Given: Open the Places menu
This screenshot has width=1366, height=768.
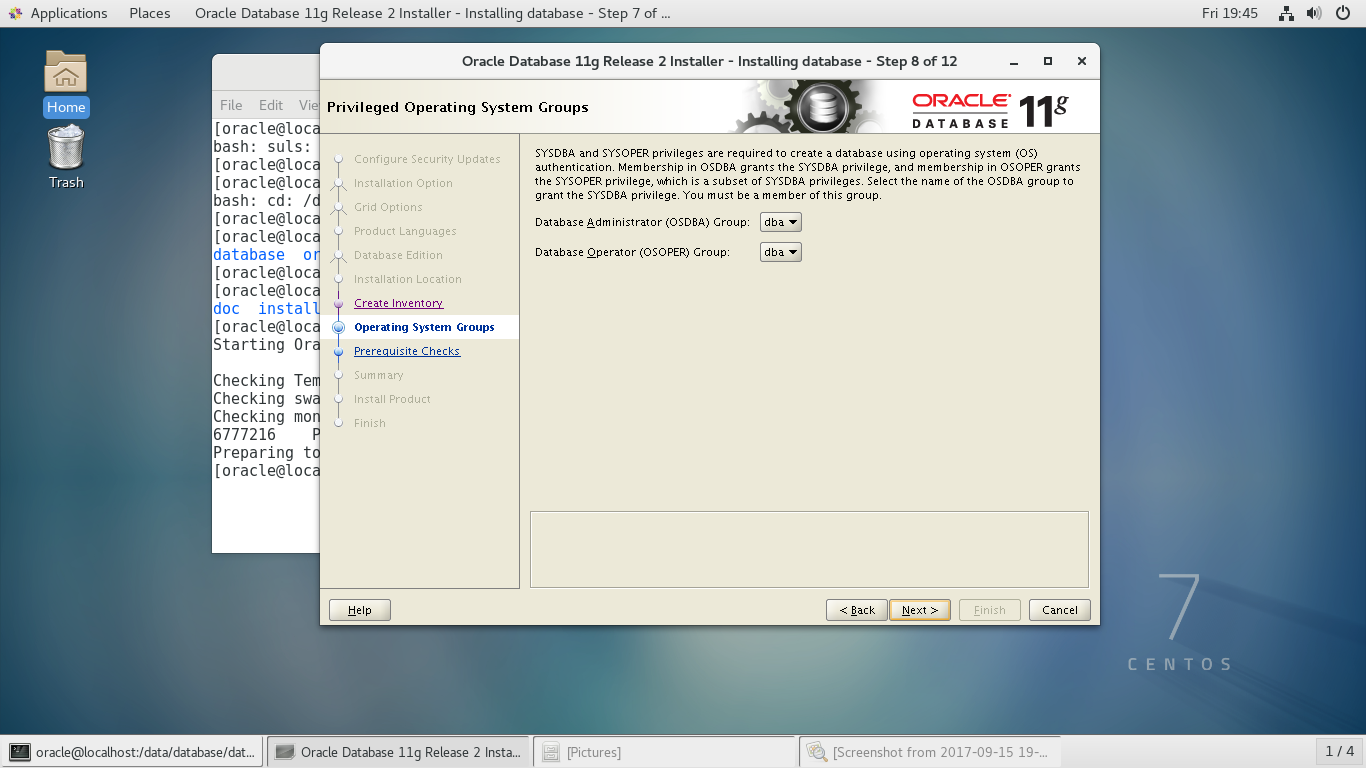Looking at the screenshot, I should coord(150,13).
